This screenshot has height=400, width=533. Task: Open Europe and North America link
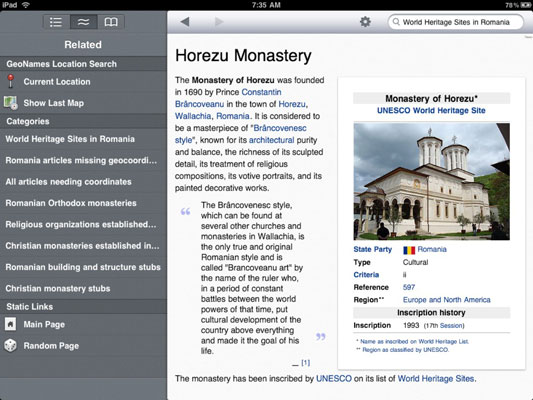click(447, 300)
